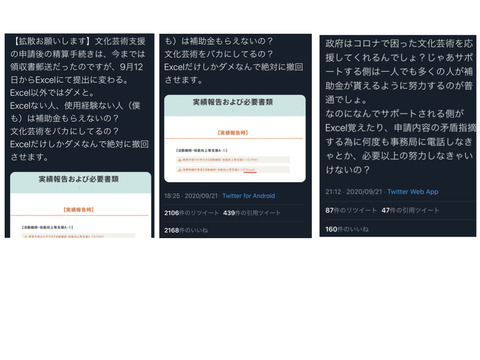View the 87件のリツイート list
Screen dimensions: 480x360
pyautogui.click(x=351, y=210)
